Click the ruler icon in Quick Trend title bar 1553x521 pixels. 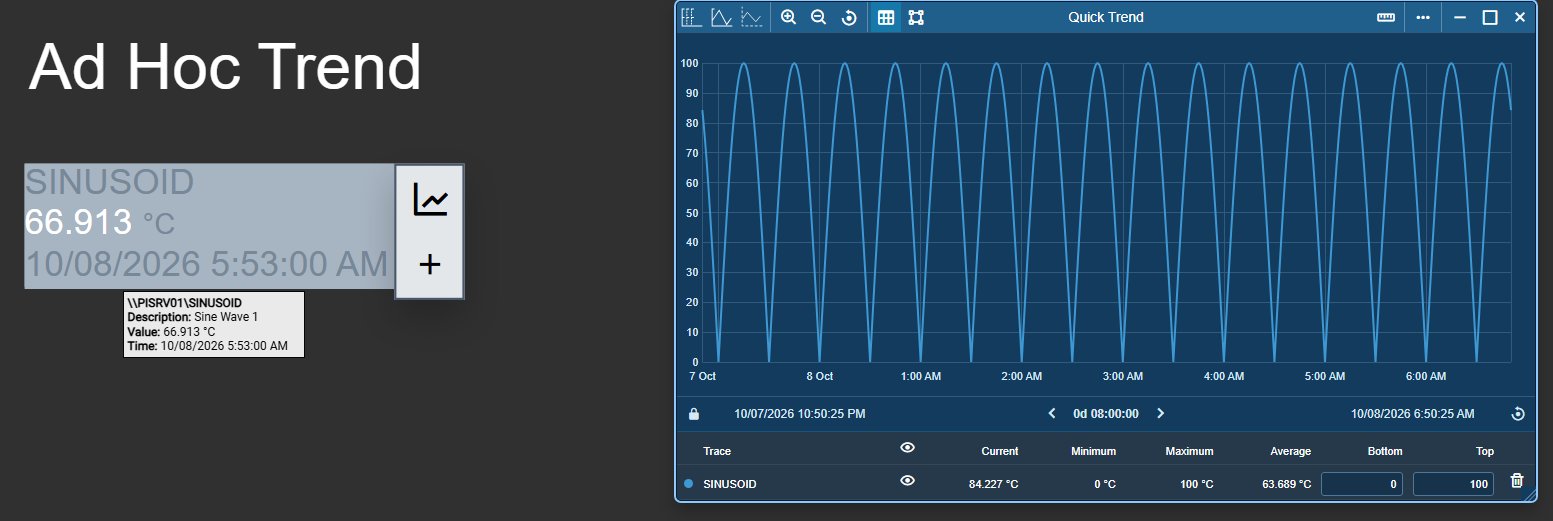1386,17
